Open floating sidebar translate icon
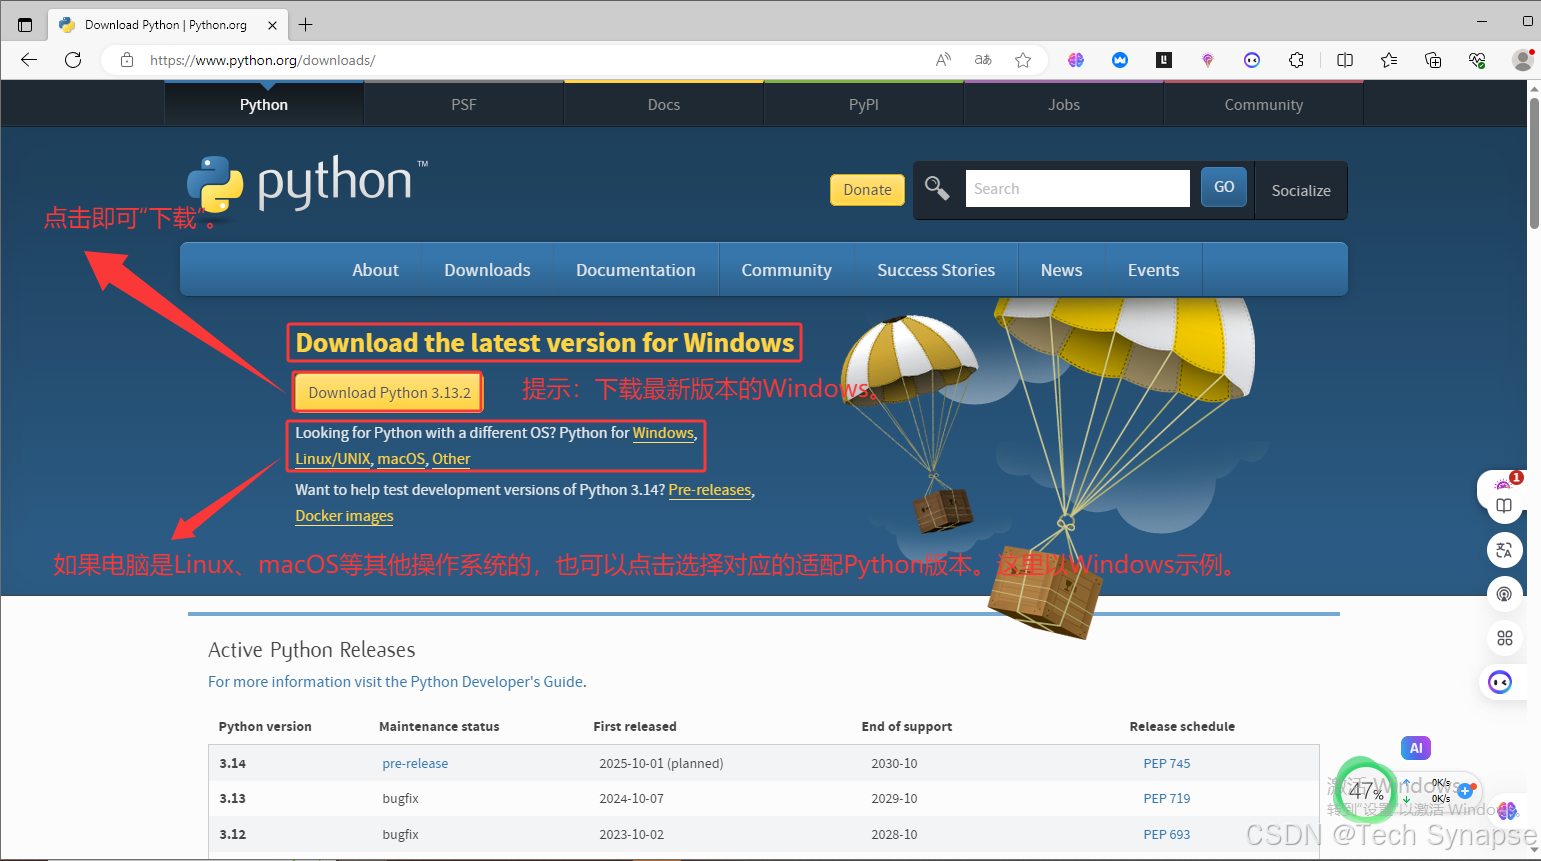This screenshot has height=861, width=1541. coord(1504,550)
